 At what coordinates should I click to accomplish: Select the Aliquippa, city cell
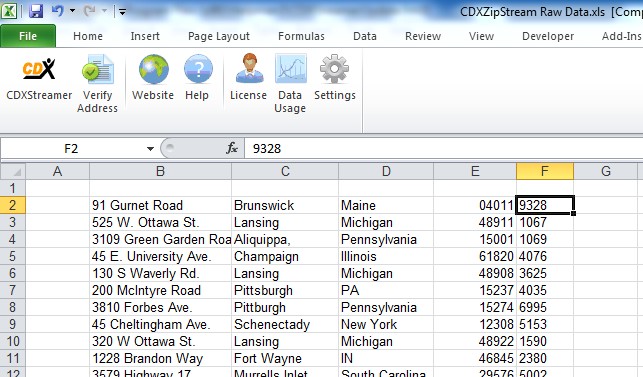click(285, 239)
